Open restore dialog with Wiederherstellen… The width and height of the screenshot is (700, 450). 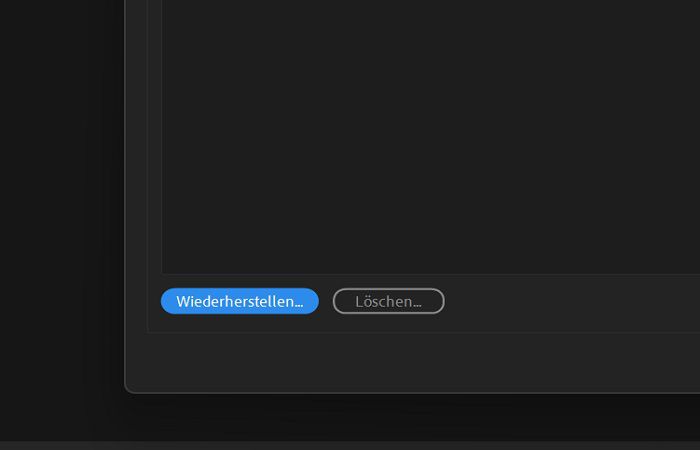(240, 301)
